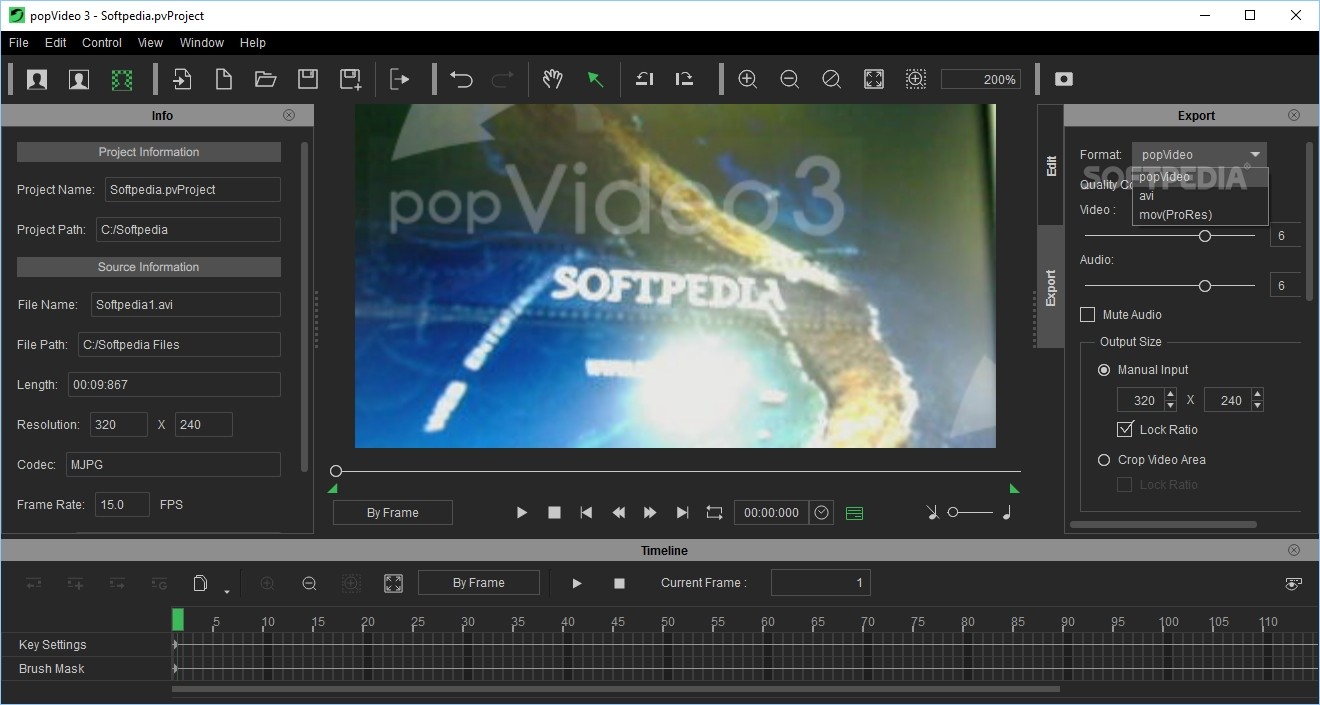
Task: Zoom out the preview with the top toolbar magnifier
Action: point(789,80)
